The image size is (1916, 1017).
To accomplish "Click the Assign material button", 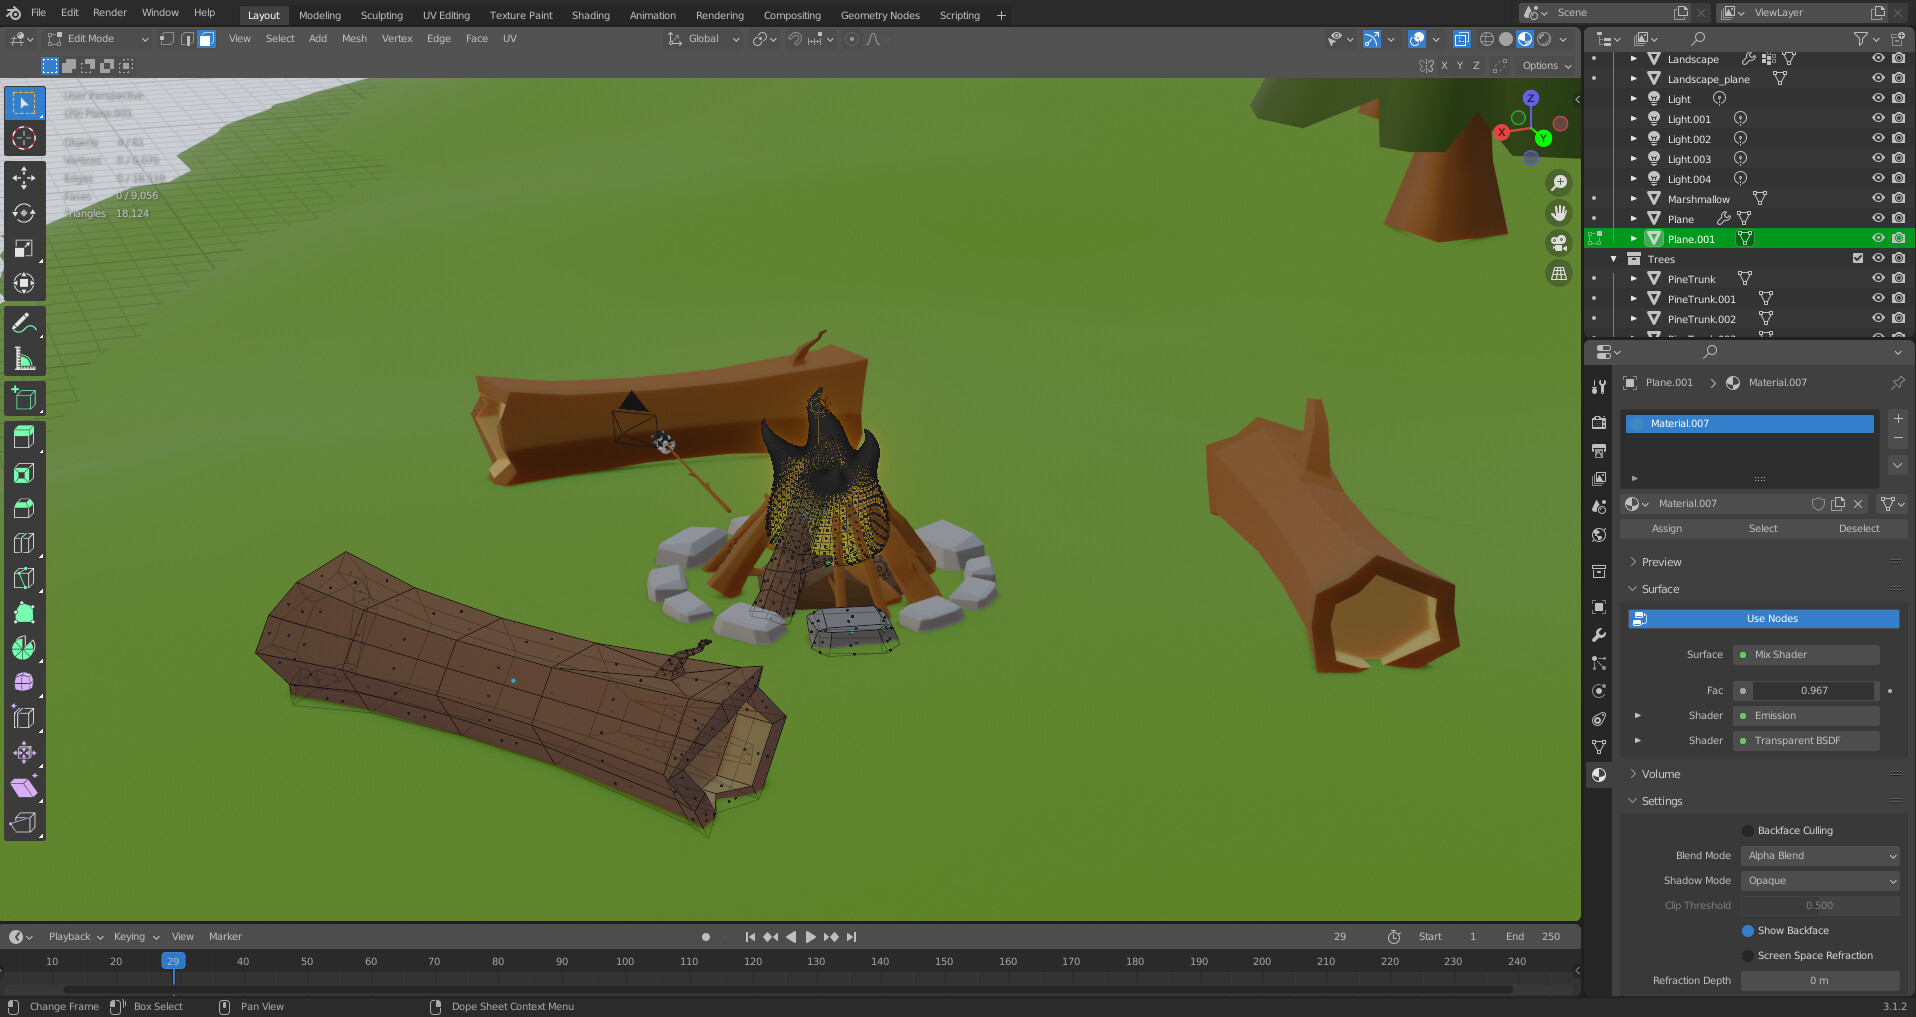I will tap(1666, 529).
